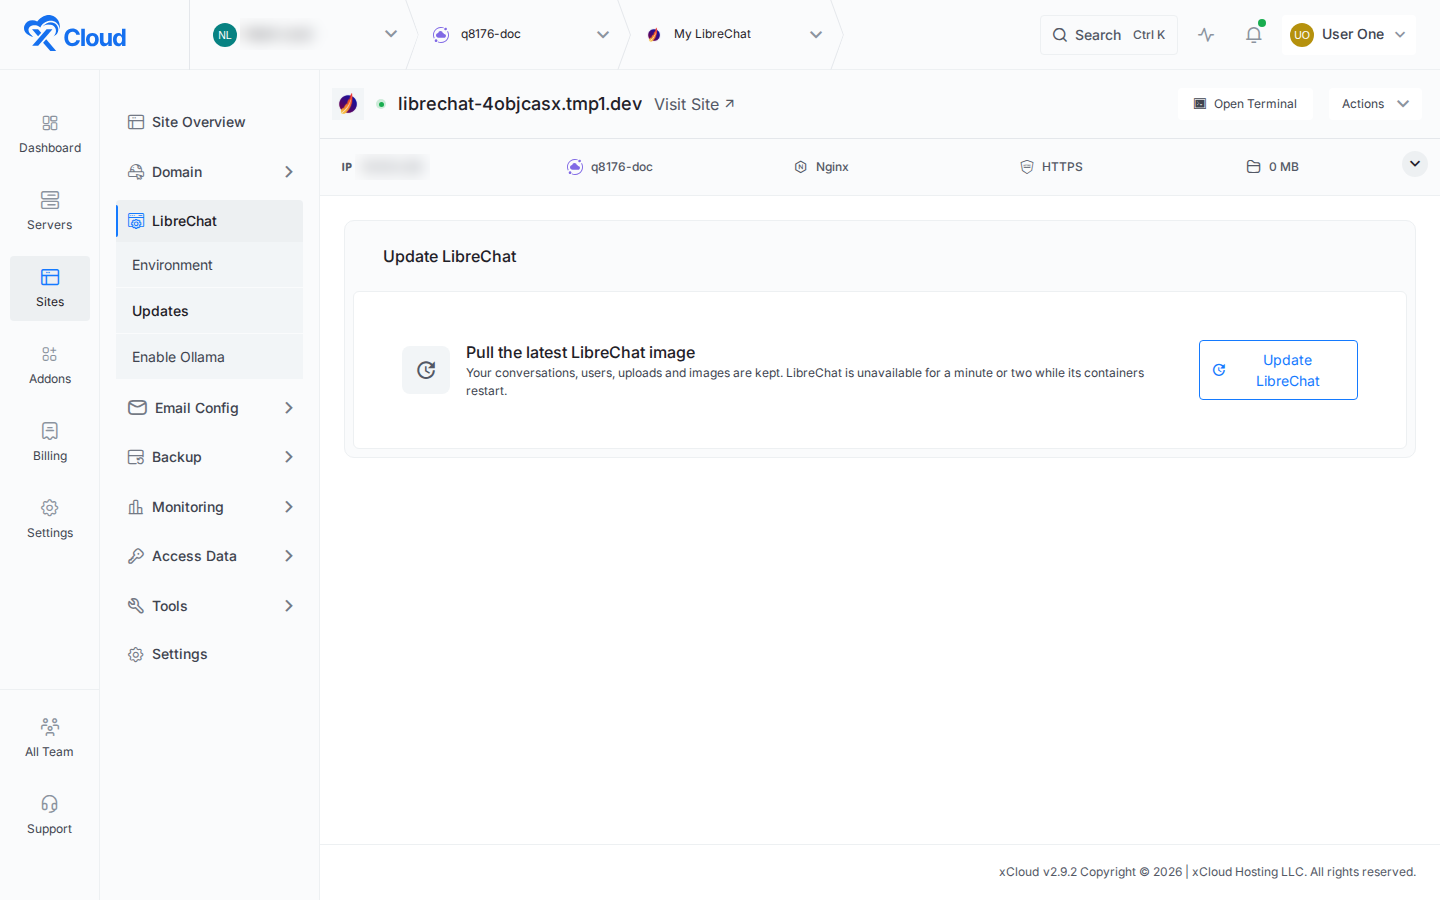Viewport: 1440px width, 900px height.
Task: Open the Site Overview menu item
Action: point(209,122)
